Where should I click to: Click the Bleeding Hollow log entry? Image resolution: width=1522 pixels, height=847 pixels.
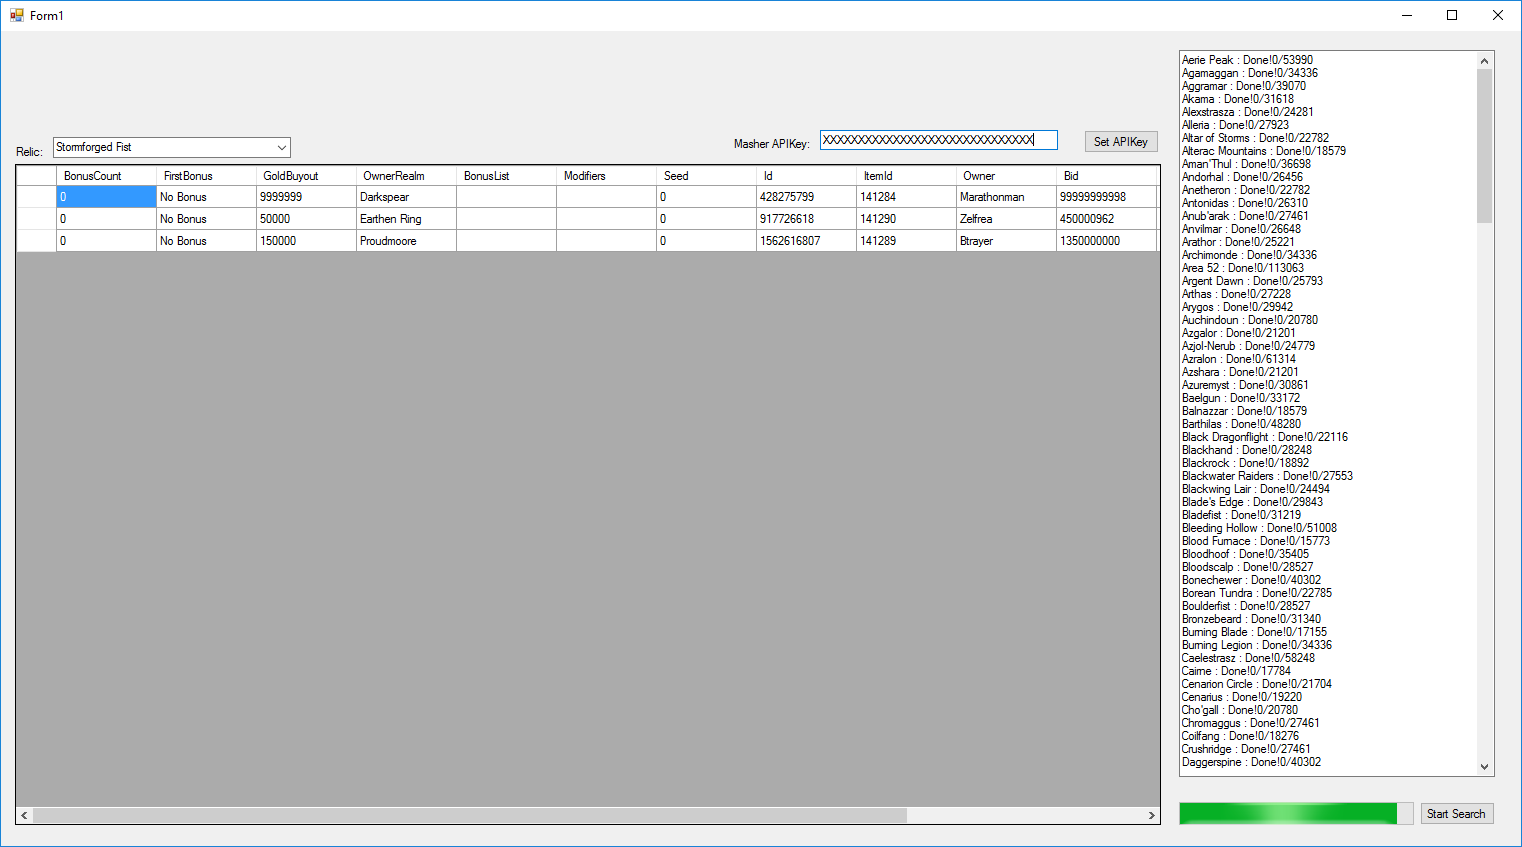[1259, 528]
